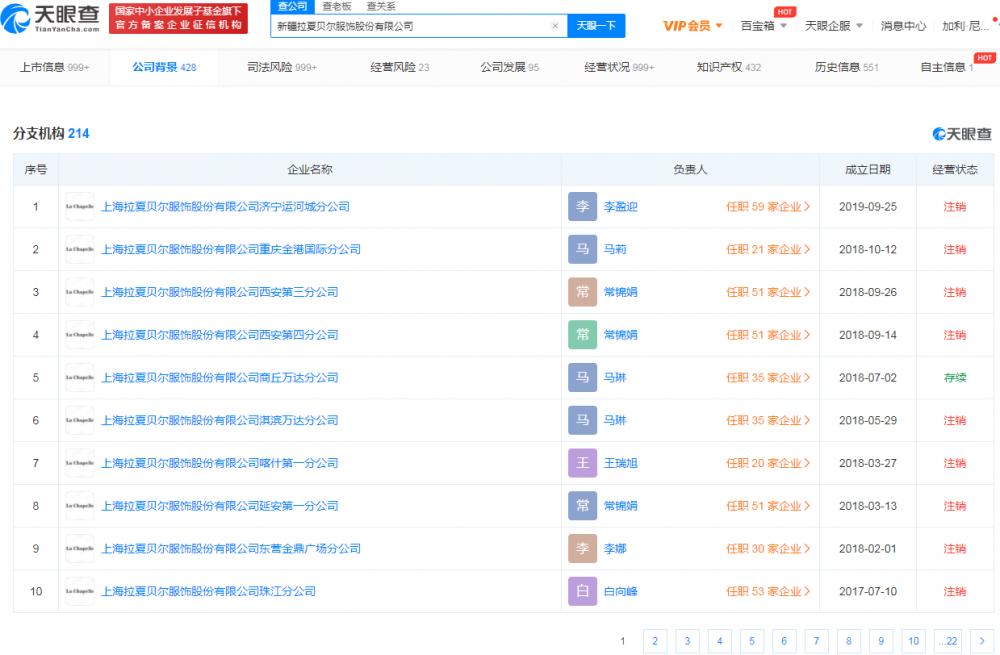Viewport: 1000px width, 655px height.
Task: Click 王瑞旭's yellow avatar icon
Action: (x=583, y=463)
